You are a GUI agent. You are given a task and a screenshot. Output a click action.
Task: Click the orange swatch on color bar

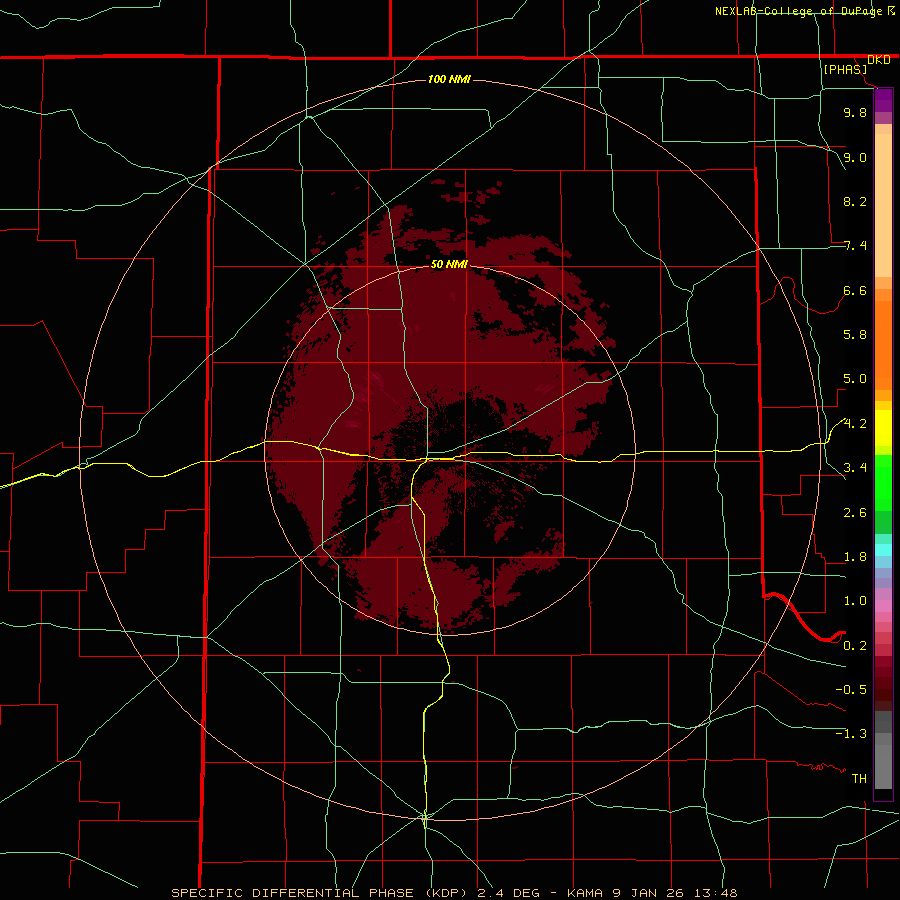click(x=883, y=344)
